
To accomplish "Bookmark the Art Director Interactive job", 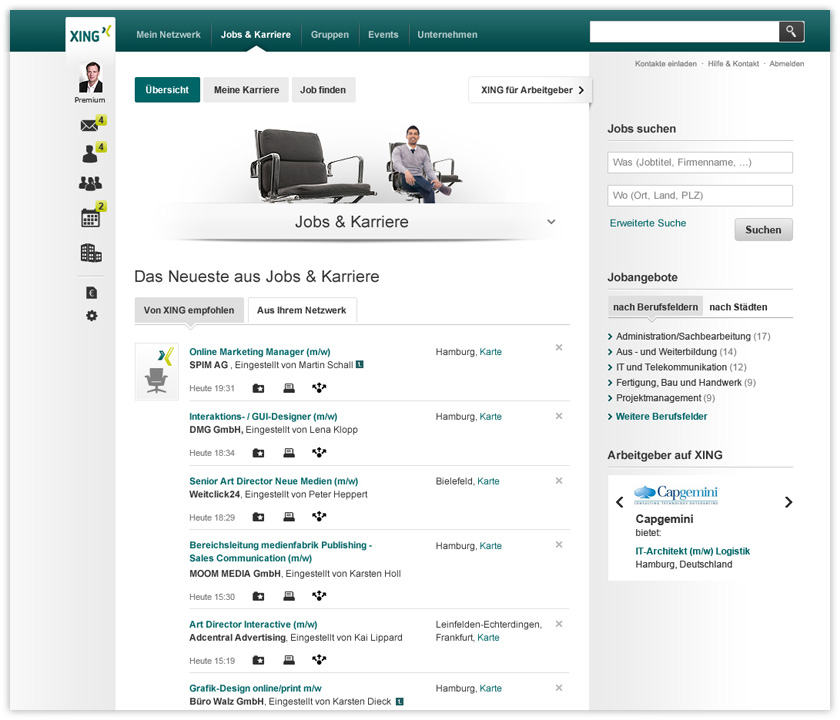I will coord(258,660).
